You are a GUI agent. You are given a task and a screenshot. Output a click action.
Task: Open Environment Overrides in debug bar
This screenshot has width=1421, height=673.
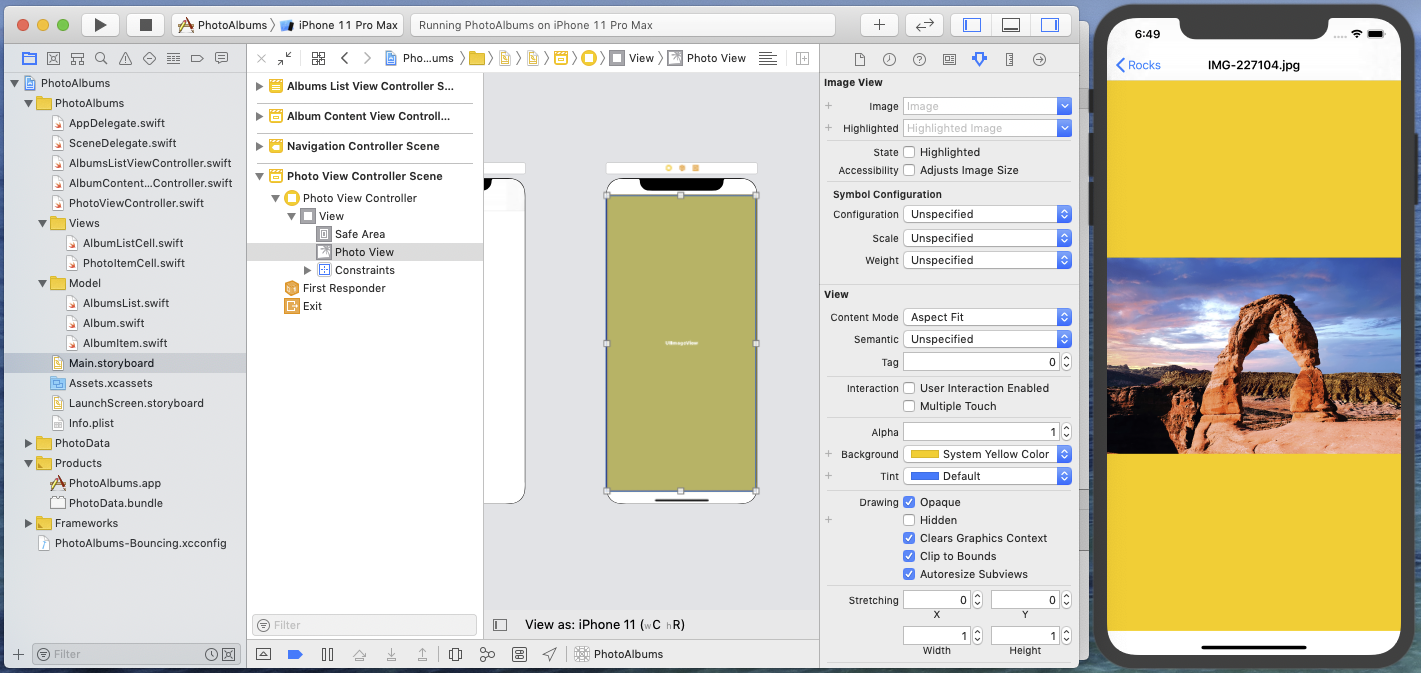pyautogui.click(x=519, y=654)
